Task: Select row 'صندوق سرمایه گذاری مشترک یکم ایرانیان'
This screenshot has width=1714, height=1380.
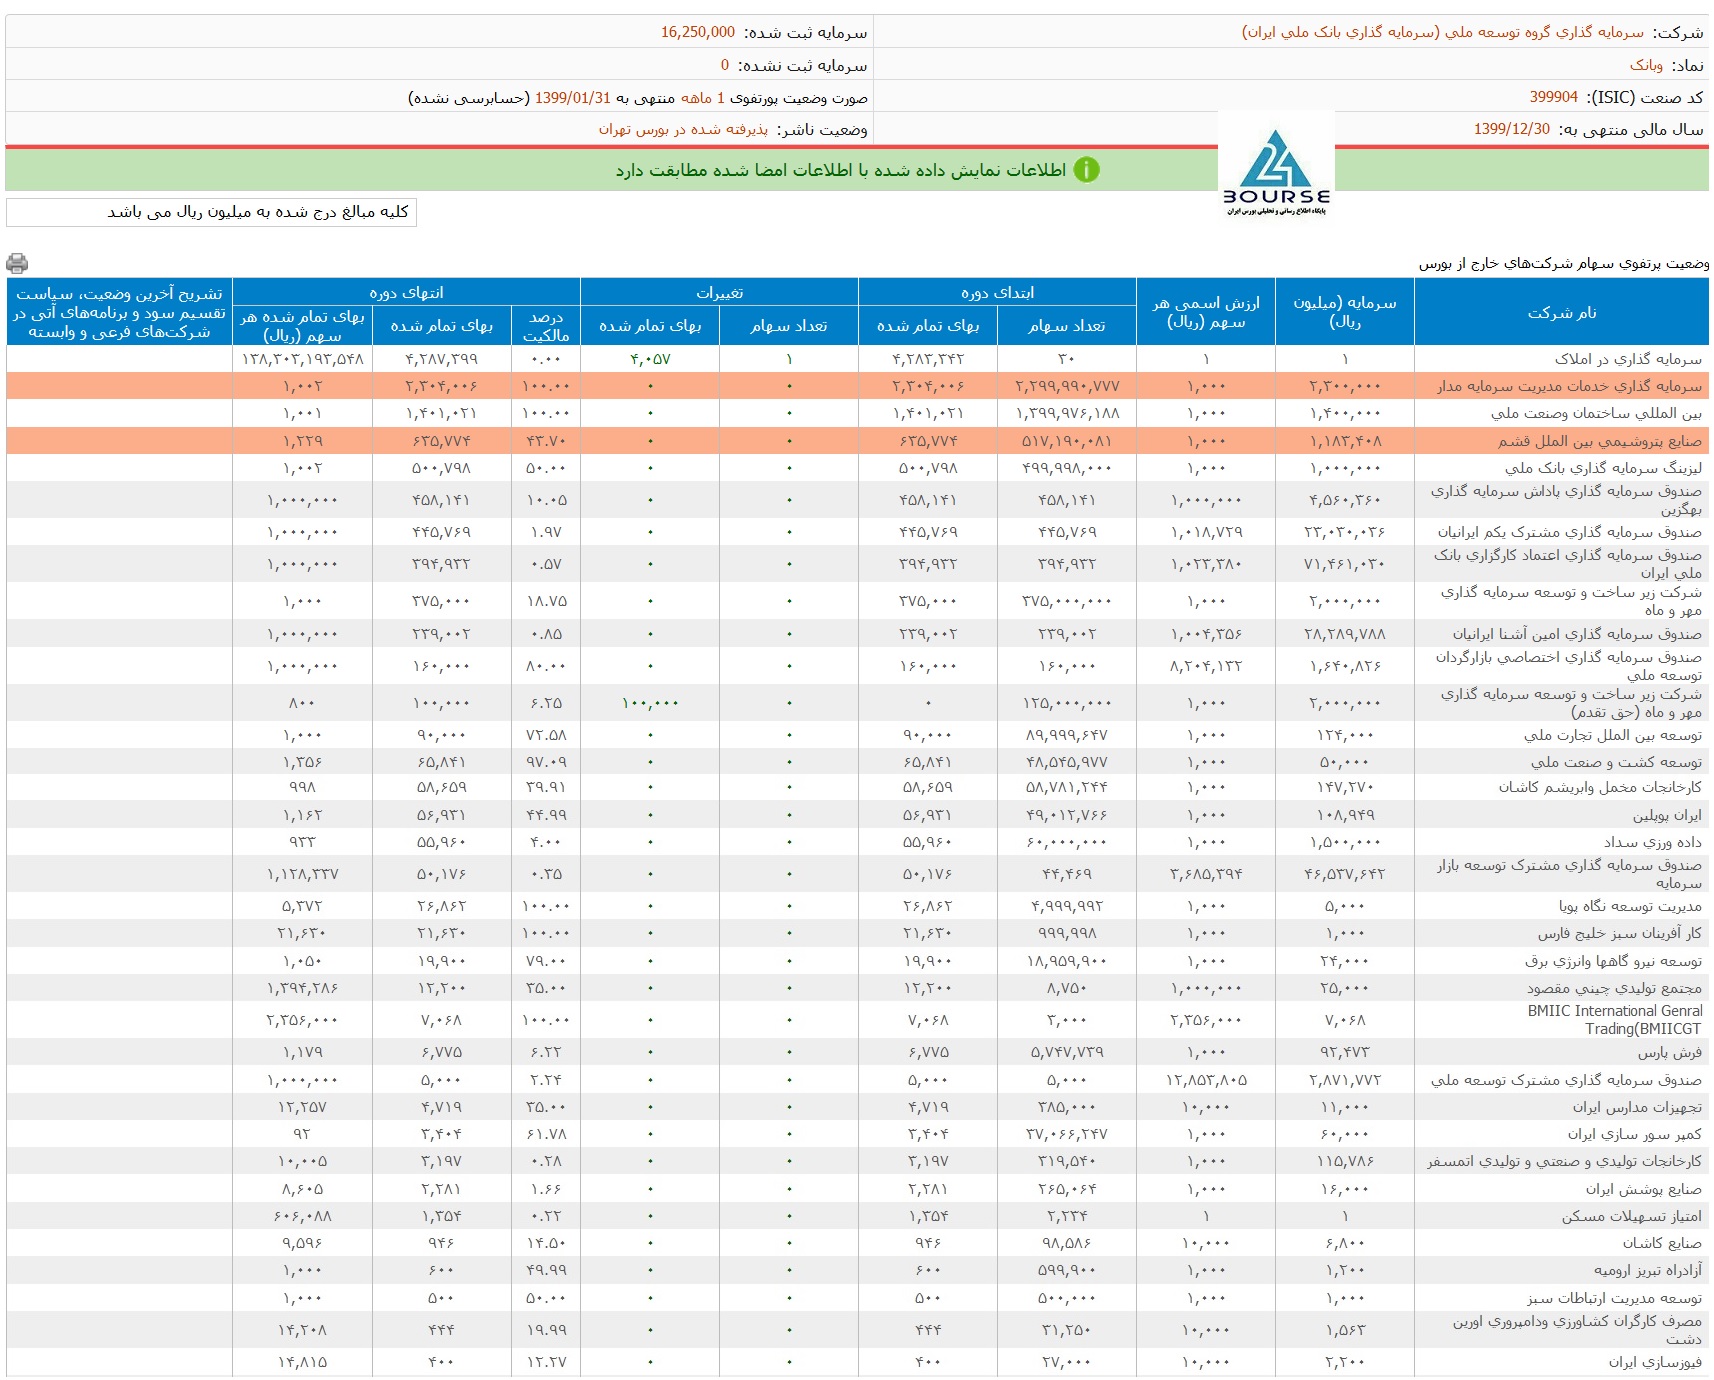Action: 858,532
